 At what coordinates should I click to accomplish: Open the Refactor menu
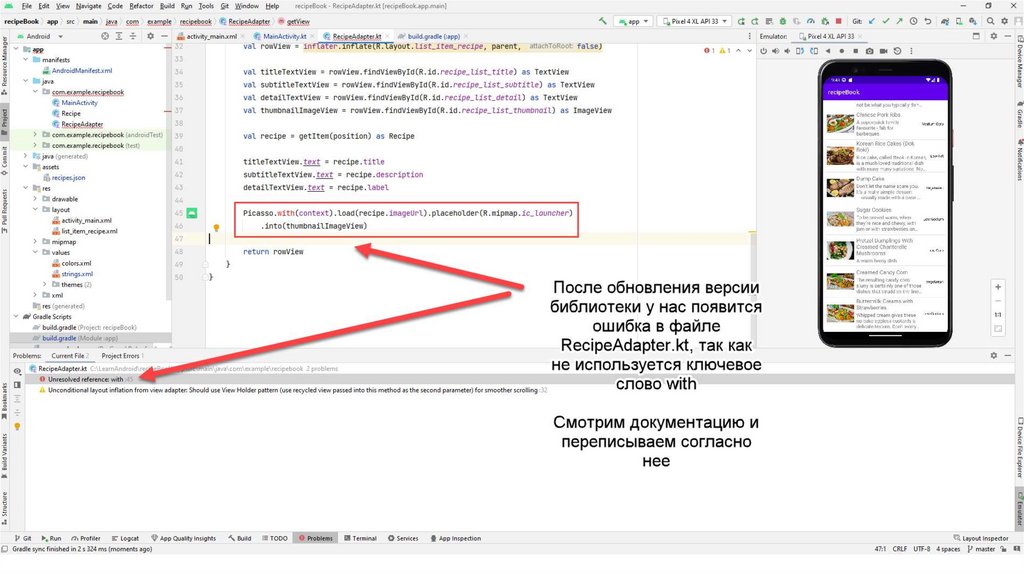click(141, 6)
